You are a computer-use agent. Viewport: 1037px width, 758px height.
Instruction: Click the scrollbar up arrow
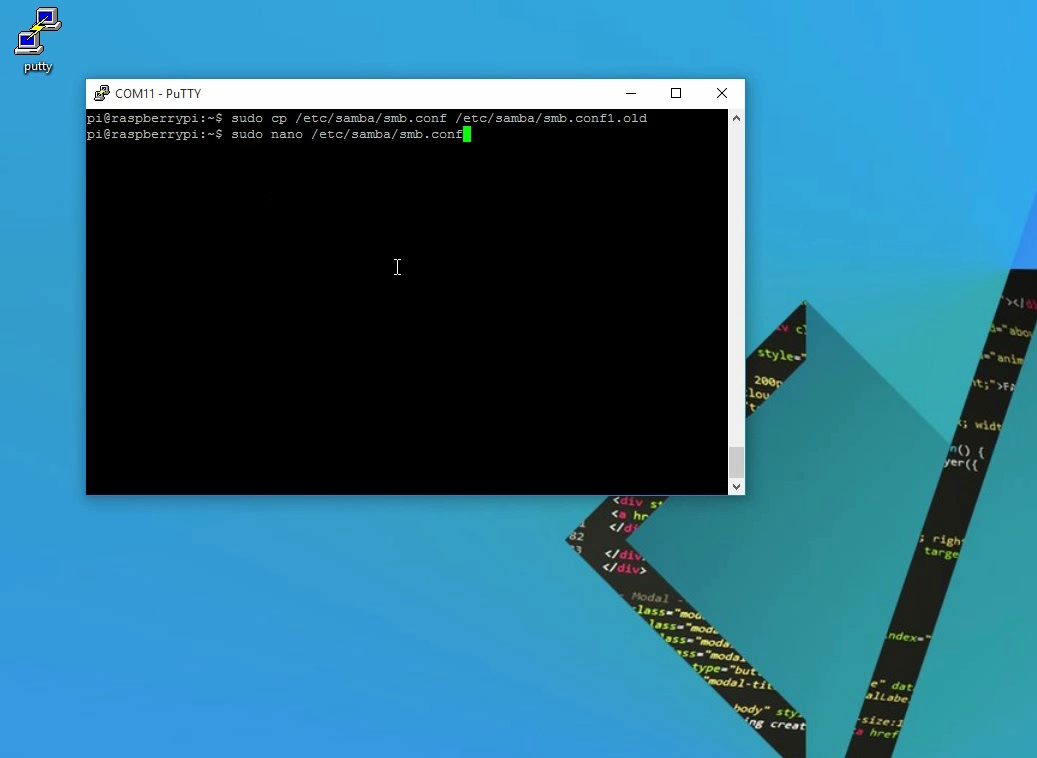click(736, 117)
